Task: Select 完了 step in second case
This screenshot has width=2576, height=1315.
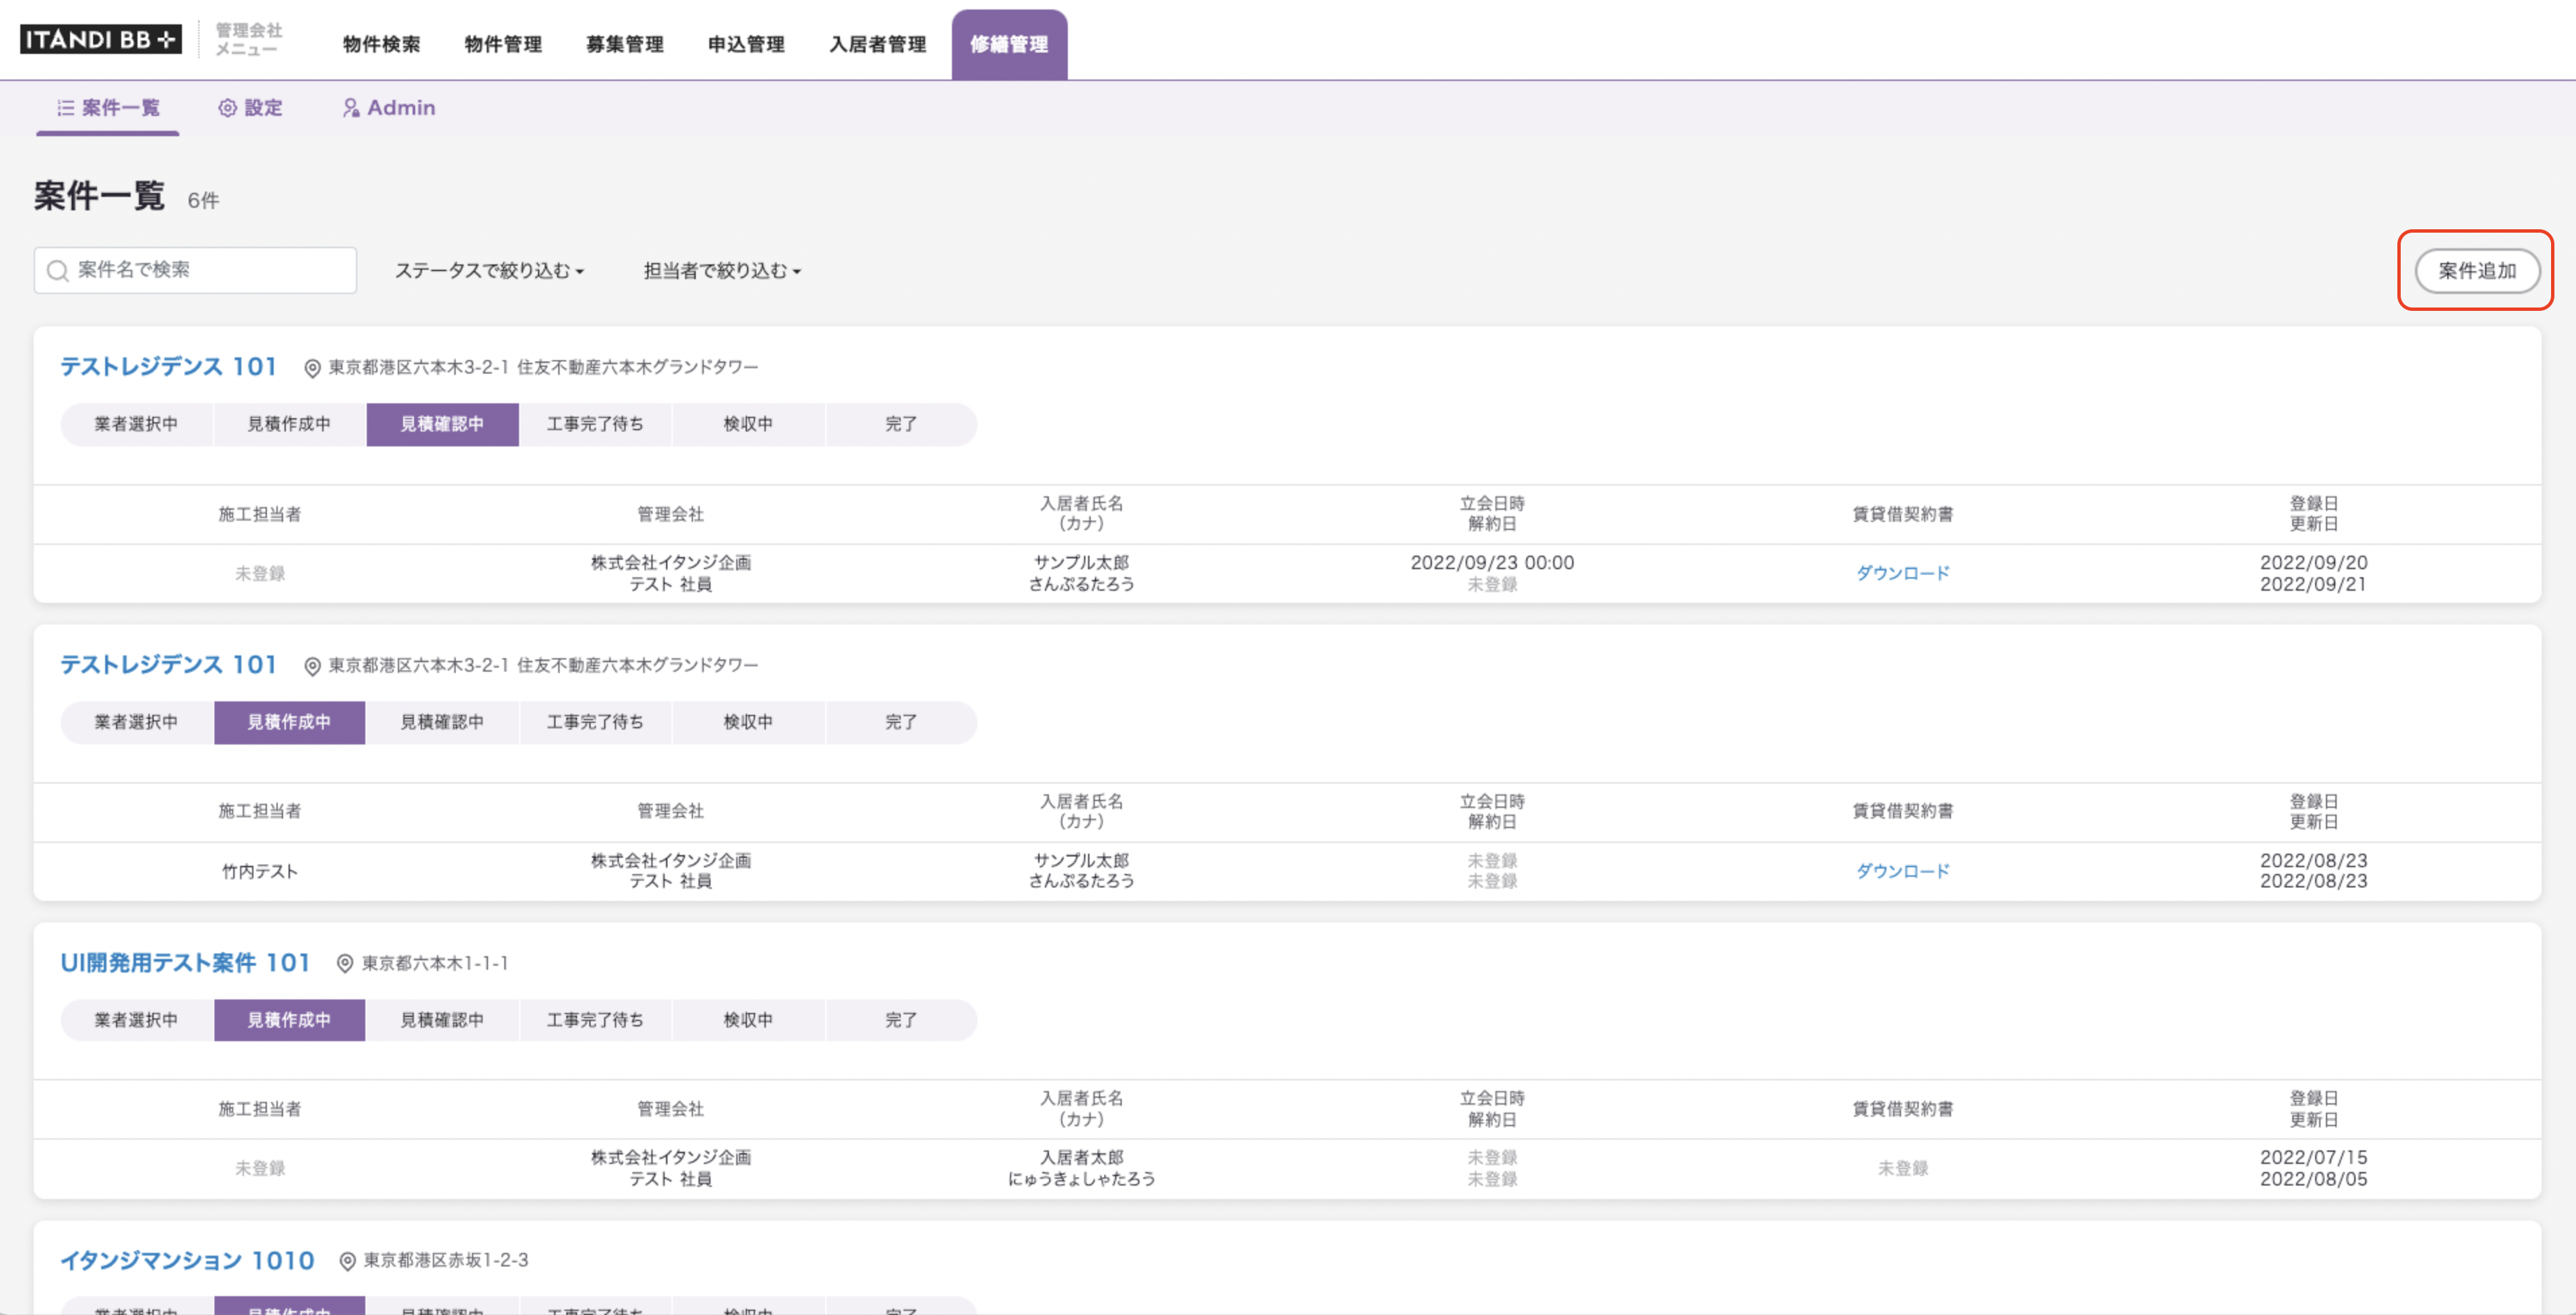Action: (x=901, y=722)
